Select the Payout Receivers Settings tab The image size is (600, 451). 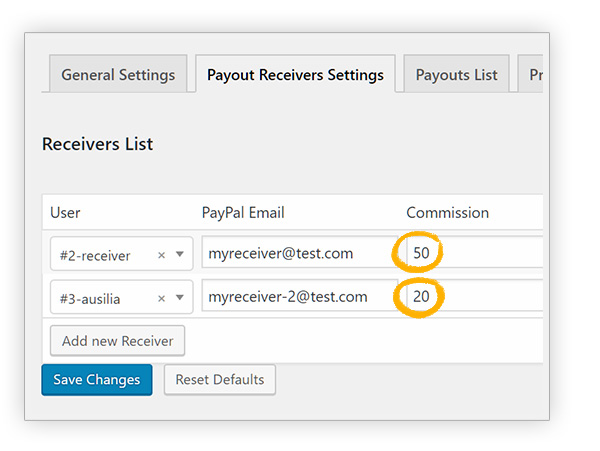click(295, 74)
